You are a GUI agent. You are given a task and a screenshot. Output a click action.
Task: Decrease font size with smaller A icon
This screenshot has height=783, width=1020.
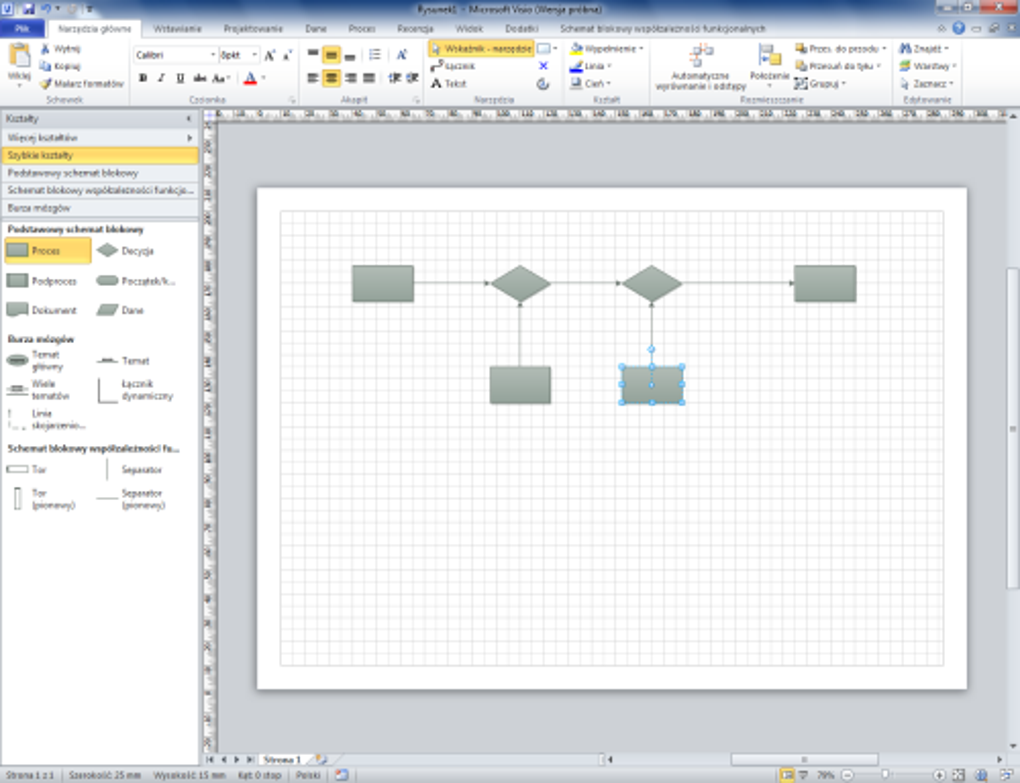(x=287, y=55)
